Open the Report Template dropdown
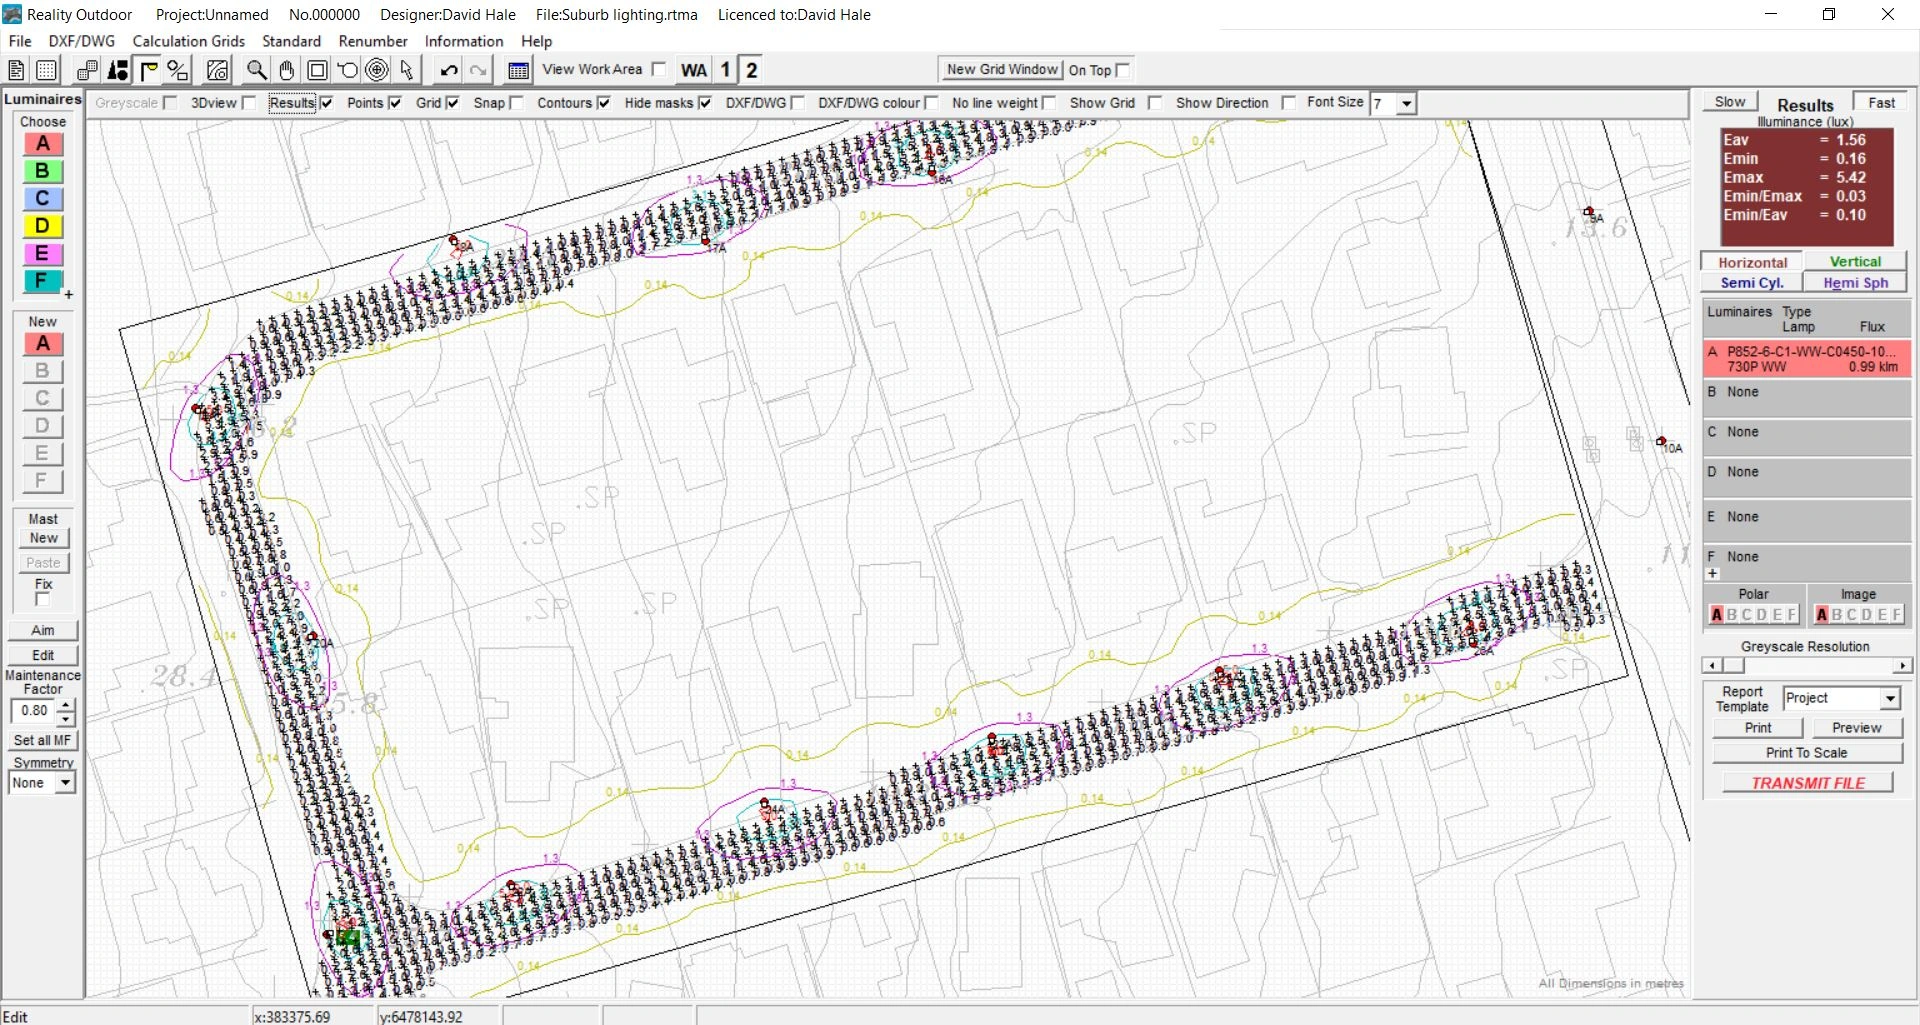The height and width of the screenshot is (1025, 1920). click(1890, 698)
